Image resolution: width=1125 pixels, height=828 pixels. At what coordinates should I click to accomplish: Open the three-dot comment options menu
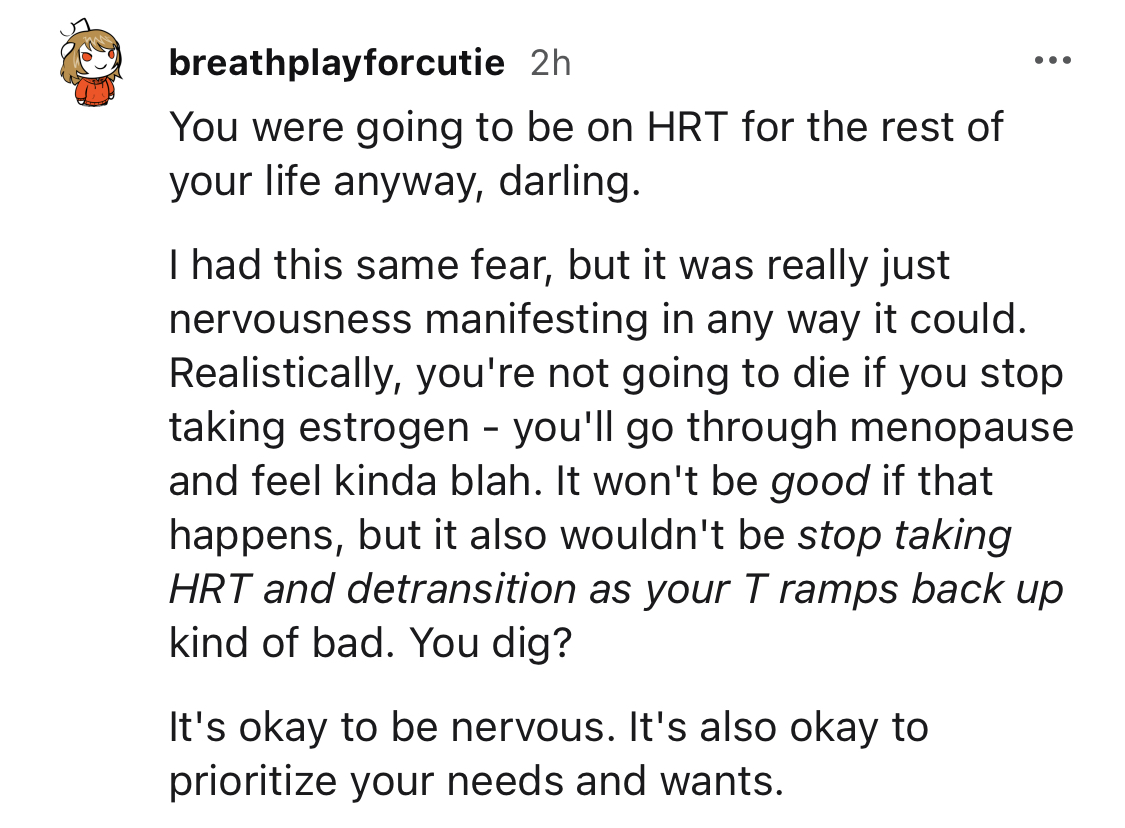1053,60
